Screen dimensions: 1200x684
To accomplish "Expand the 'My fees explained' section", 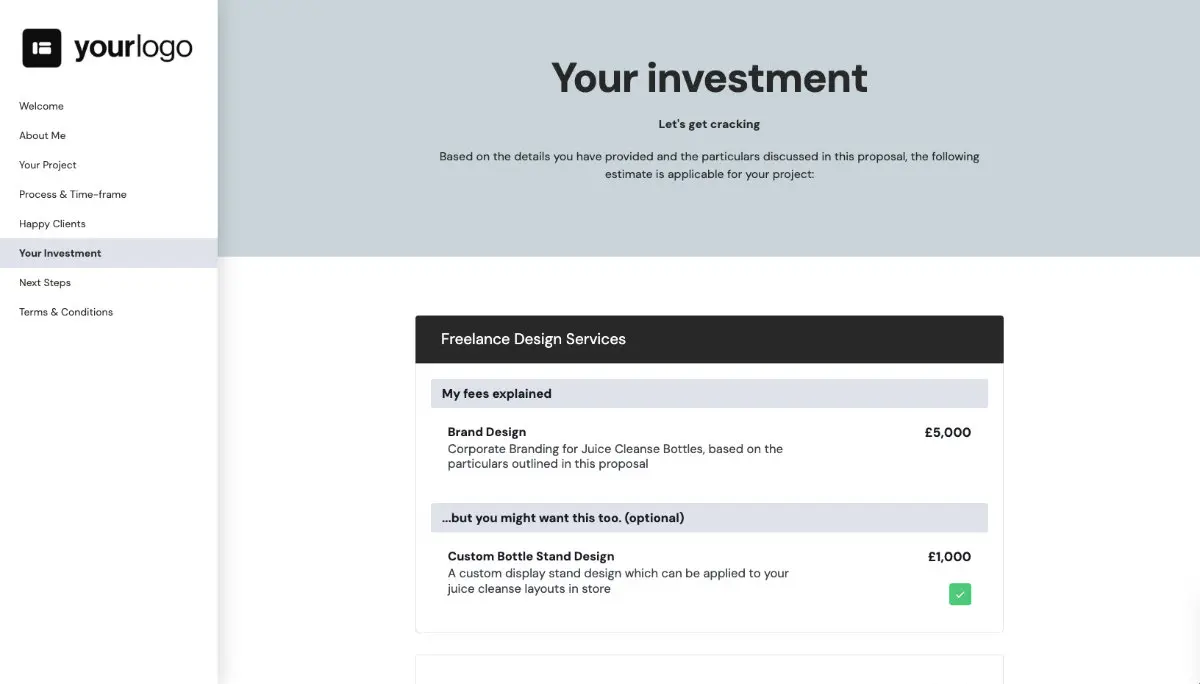I will 709,393.
